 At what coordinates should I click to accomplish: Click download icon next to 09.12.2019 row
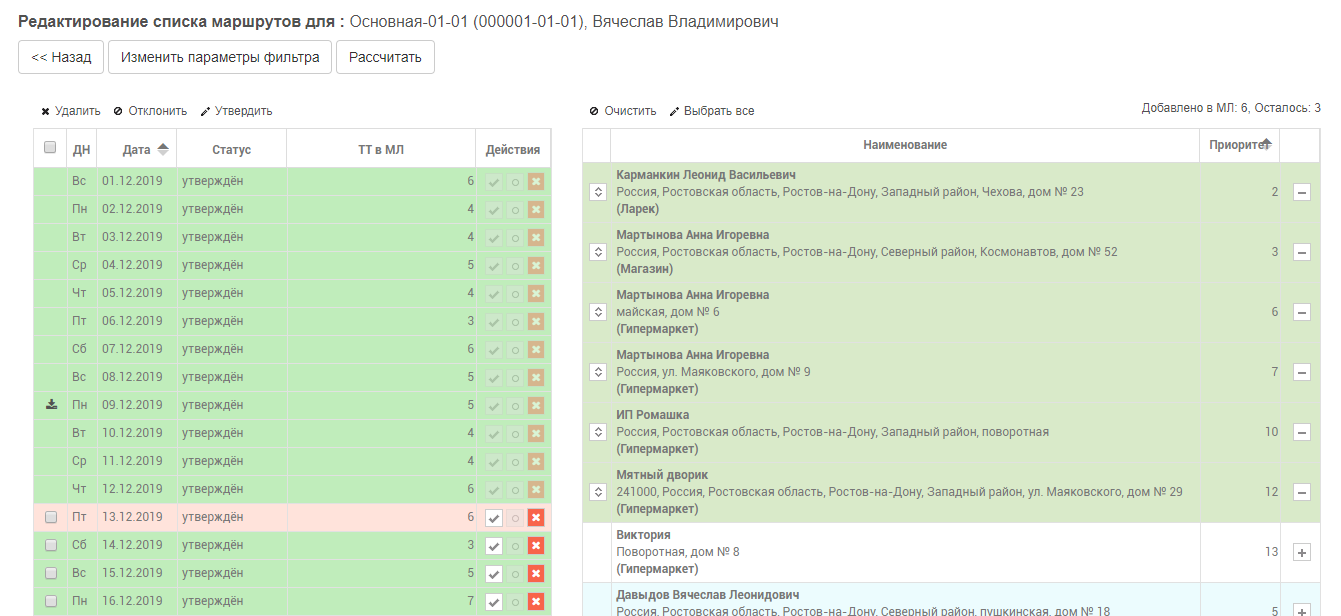click(51, 405)
